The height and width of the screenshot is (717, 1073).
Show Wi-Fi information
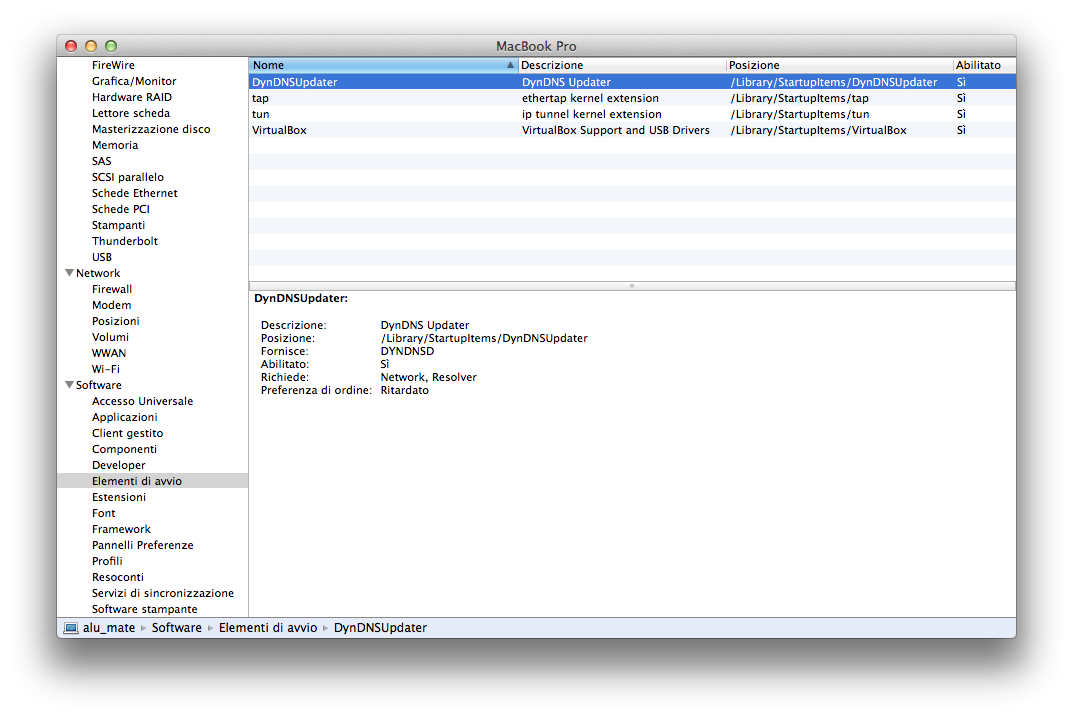click(105, 369)
